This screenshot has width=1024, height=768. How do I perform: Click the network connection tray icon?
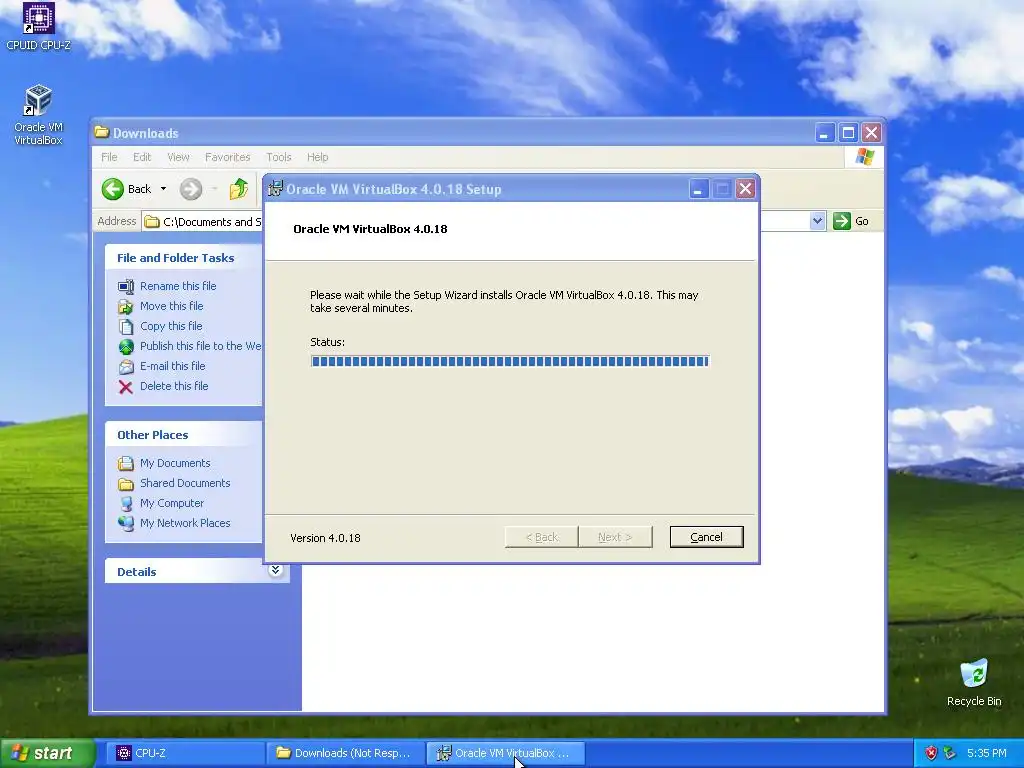tap(950, 753)
